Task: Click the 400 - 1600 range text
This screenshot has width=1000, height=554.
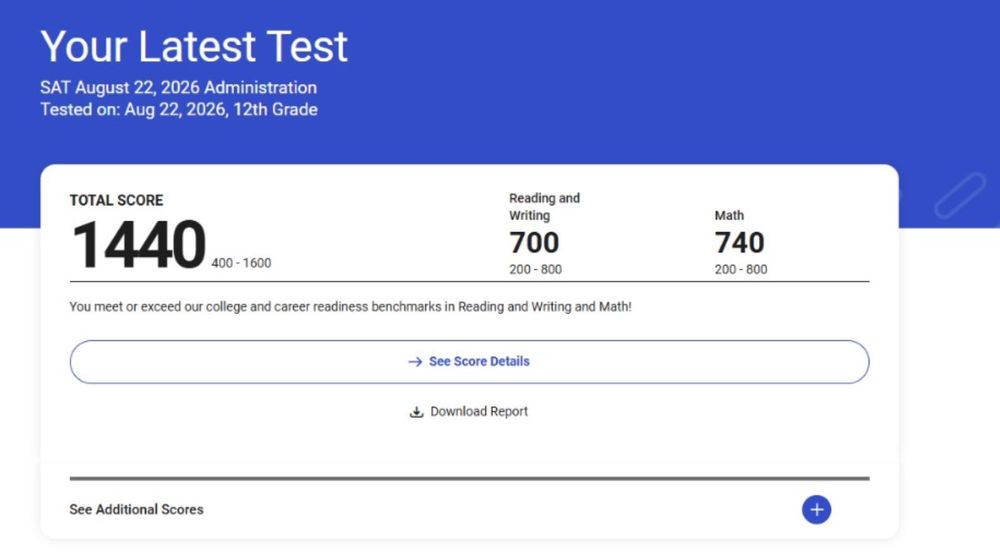Action: pyautogui.click(x=241, y=263)
